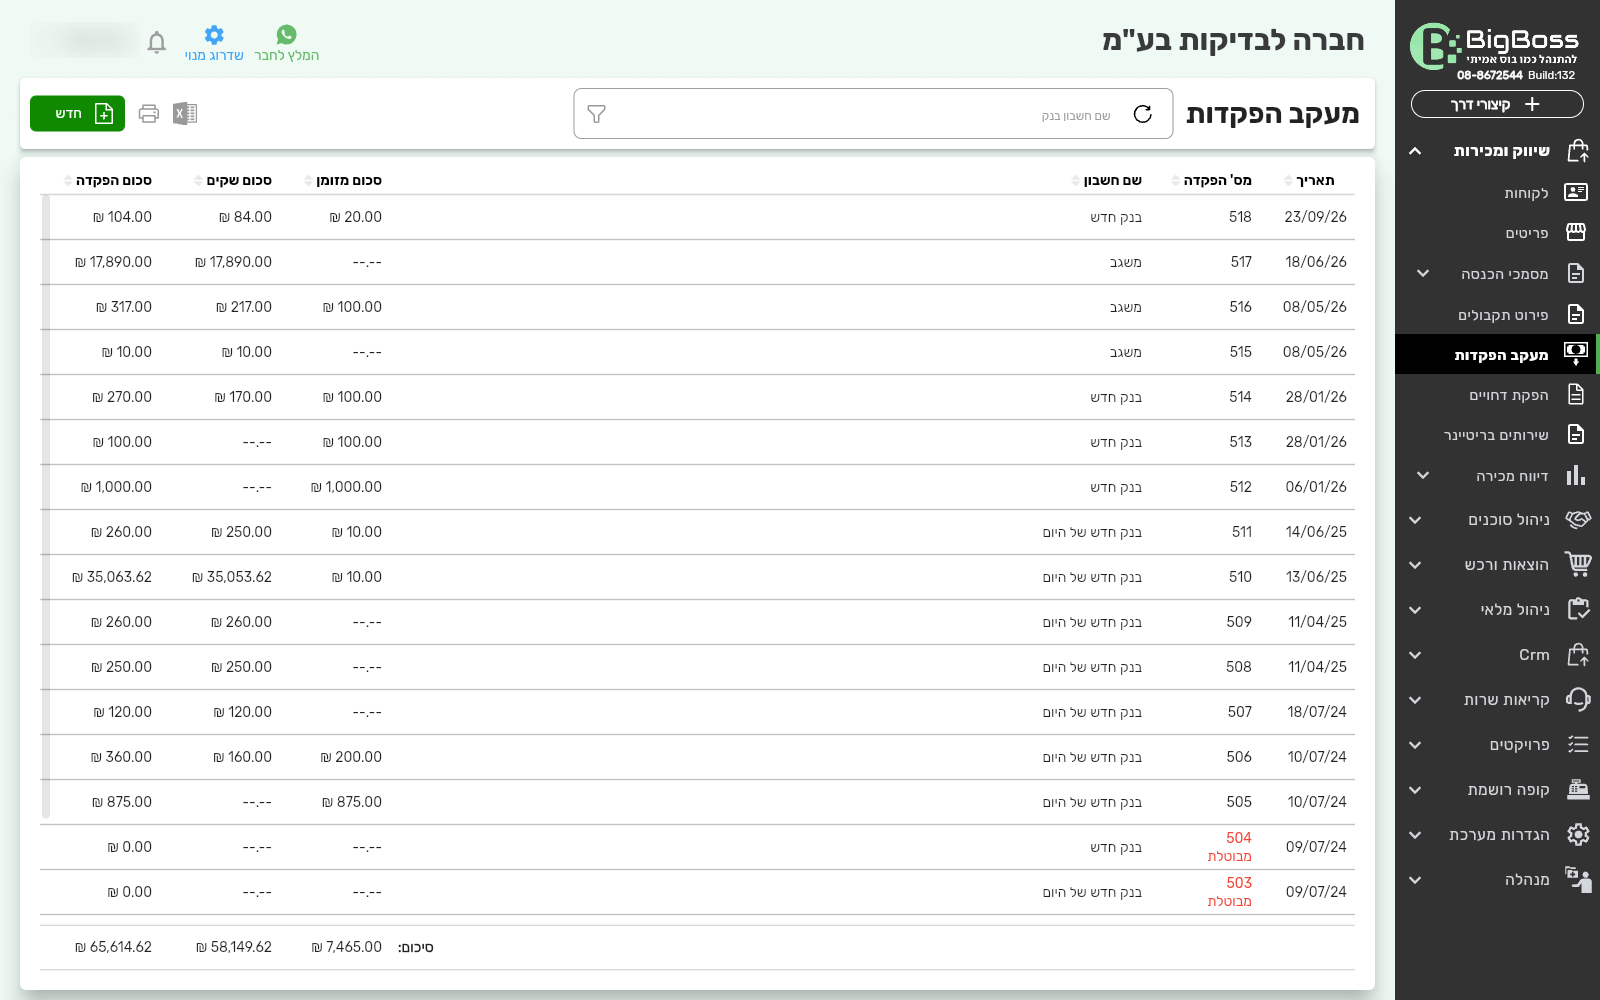This screenshot has width=1600, height=1000.
Task: Sort by תאריך date column header
Action: coord(1309,181)
